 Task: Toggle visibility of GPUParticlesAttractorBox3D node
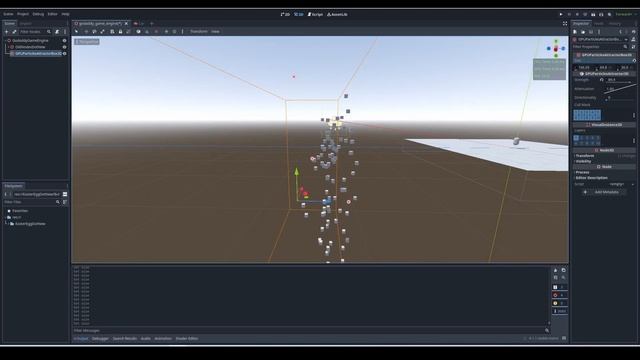(x=64, y=53)
